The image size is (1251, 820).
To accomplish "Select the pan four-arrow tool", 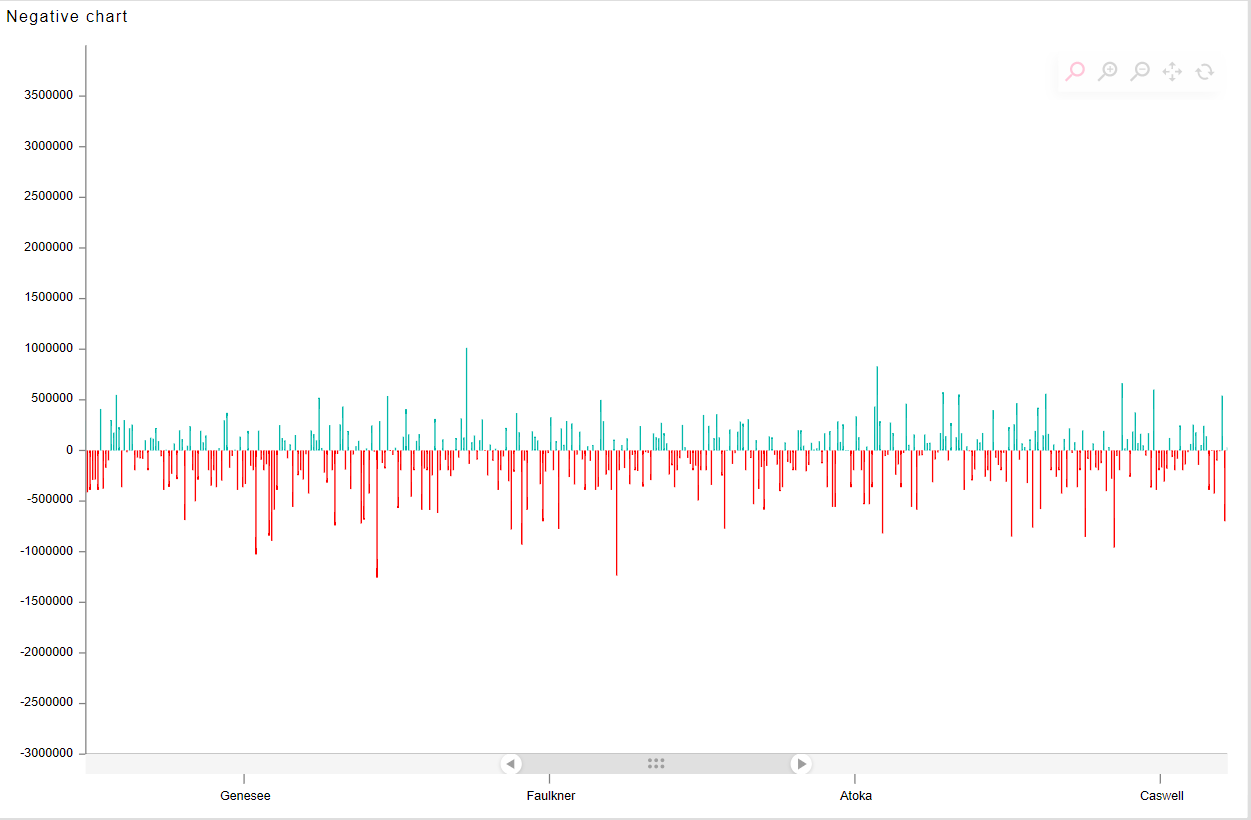I will pos(1172,71).
